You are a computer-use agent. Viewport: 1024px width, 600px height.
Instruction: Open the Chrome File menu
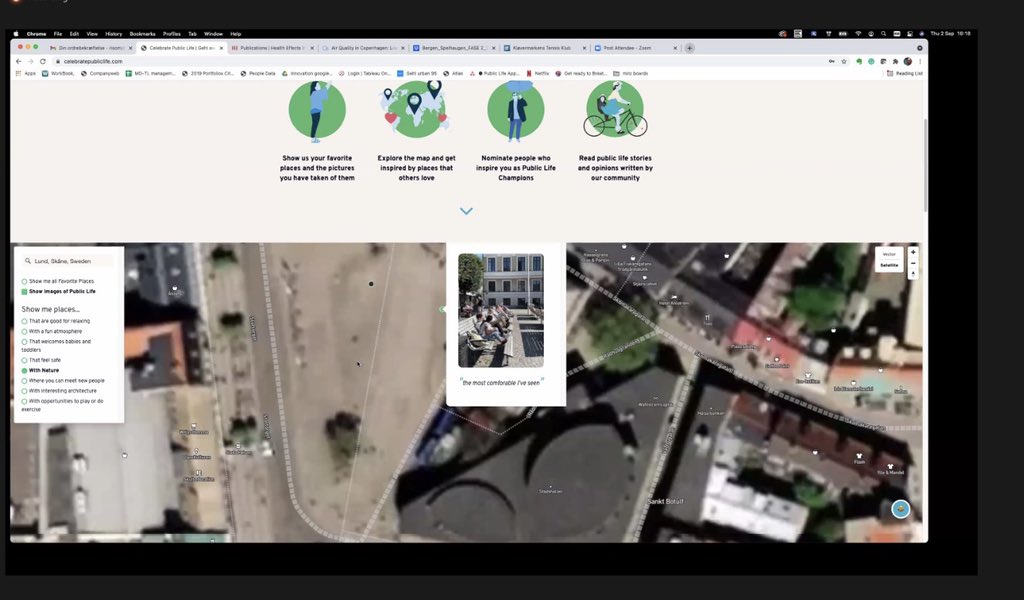click(x=57, y=34)
